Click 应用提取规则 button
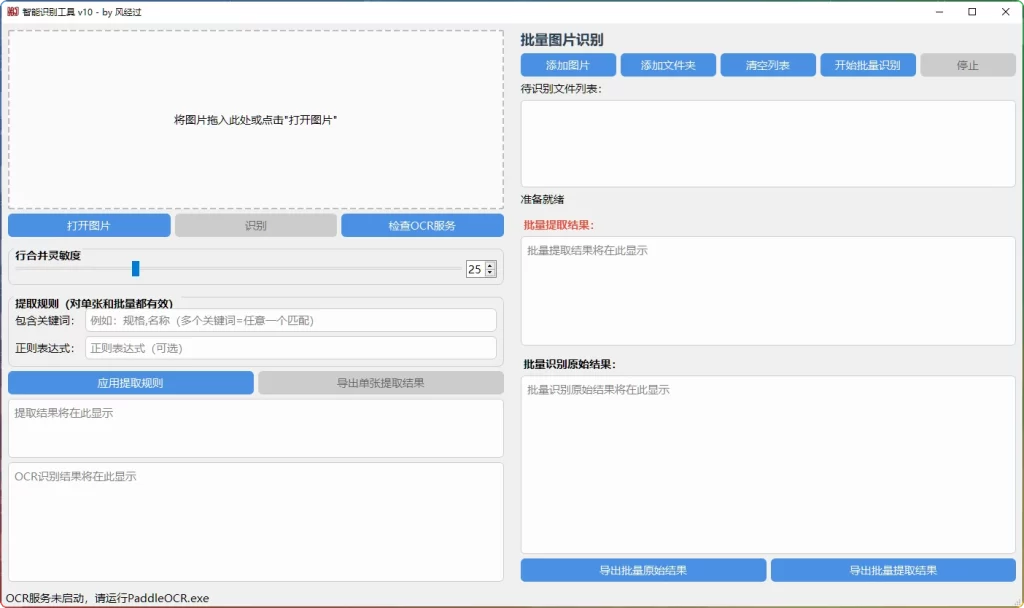1024x608 pixels. 130,383
